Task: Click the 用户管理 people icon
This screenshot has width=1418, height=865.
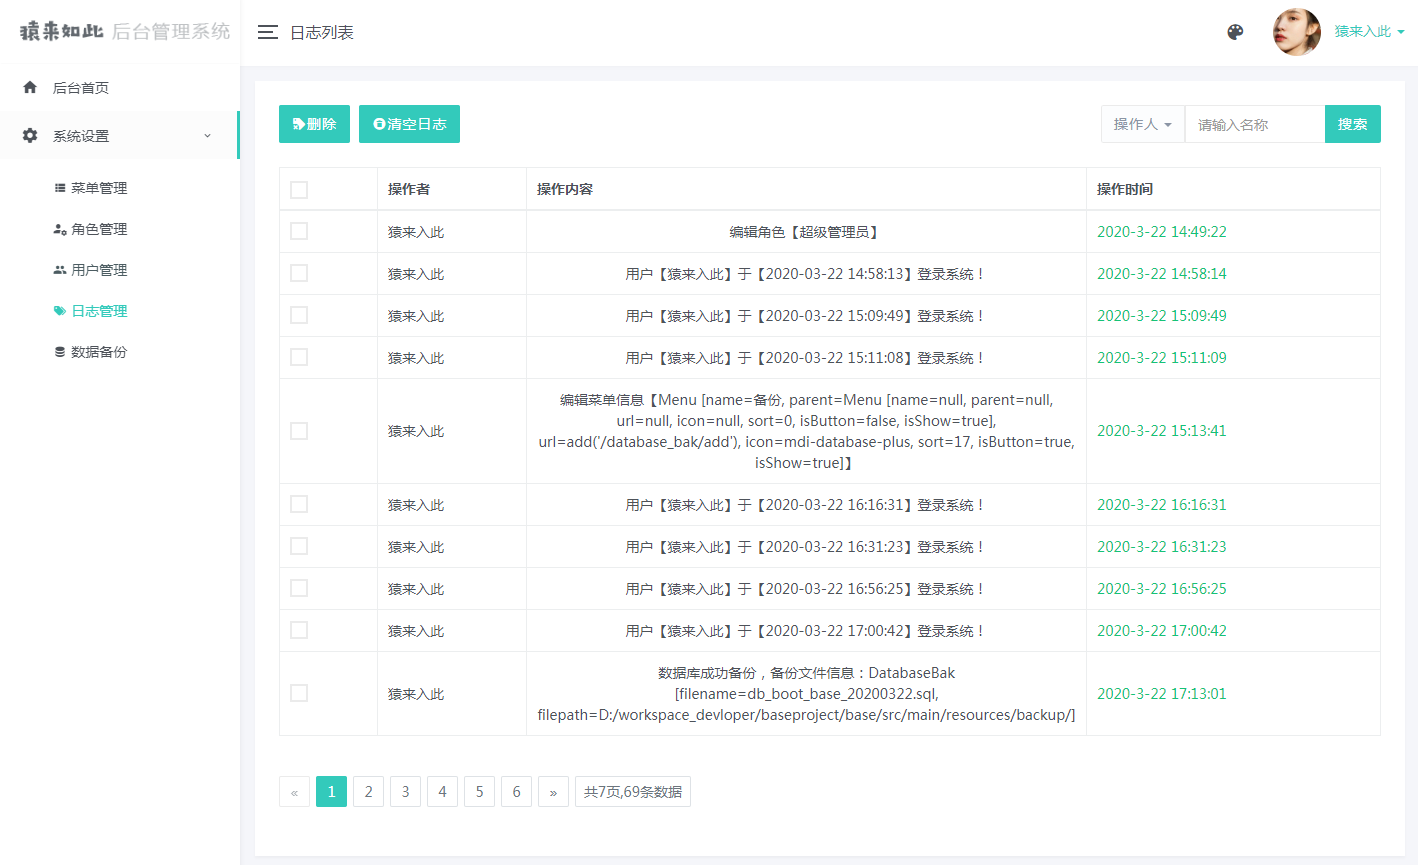Action: click(x=60, y=270)
